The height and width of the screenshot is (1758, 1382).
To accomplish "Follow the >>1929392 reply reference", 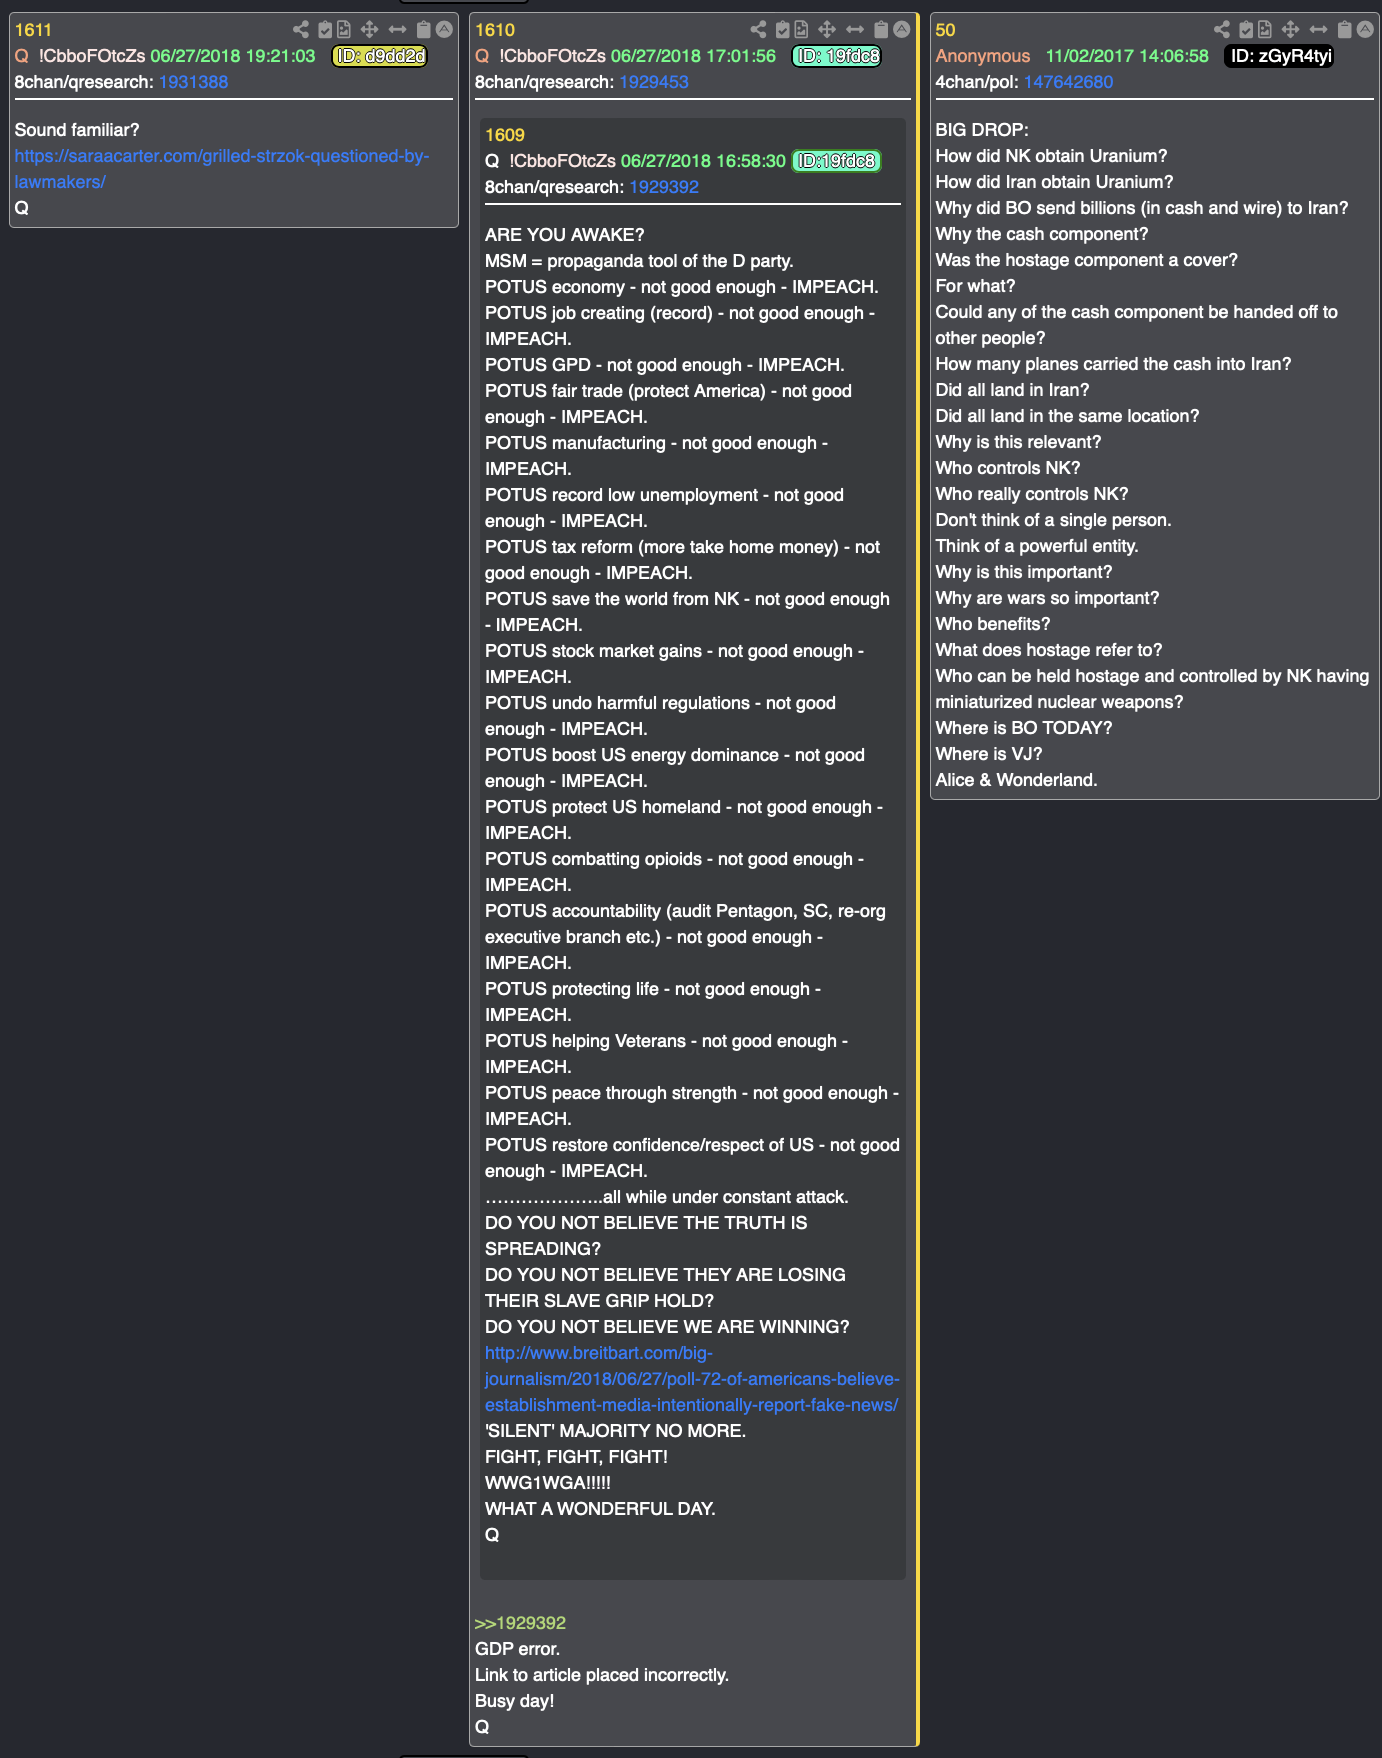I will (x=520, y=1623).
